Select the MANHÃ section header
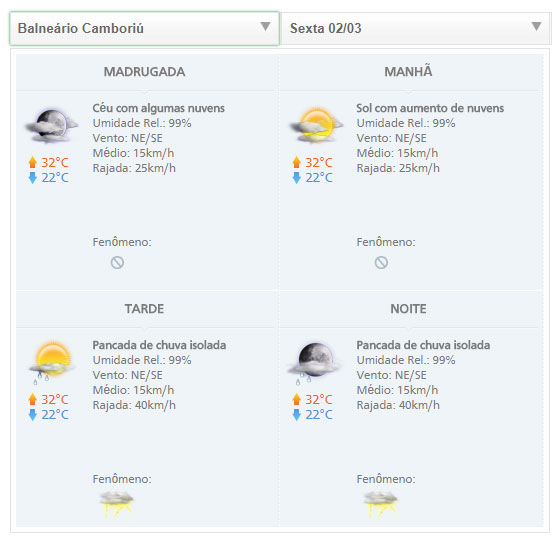553x540 pixels. [408, 71]
